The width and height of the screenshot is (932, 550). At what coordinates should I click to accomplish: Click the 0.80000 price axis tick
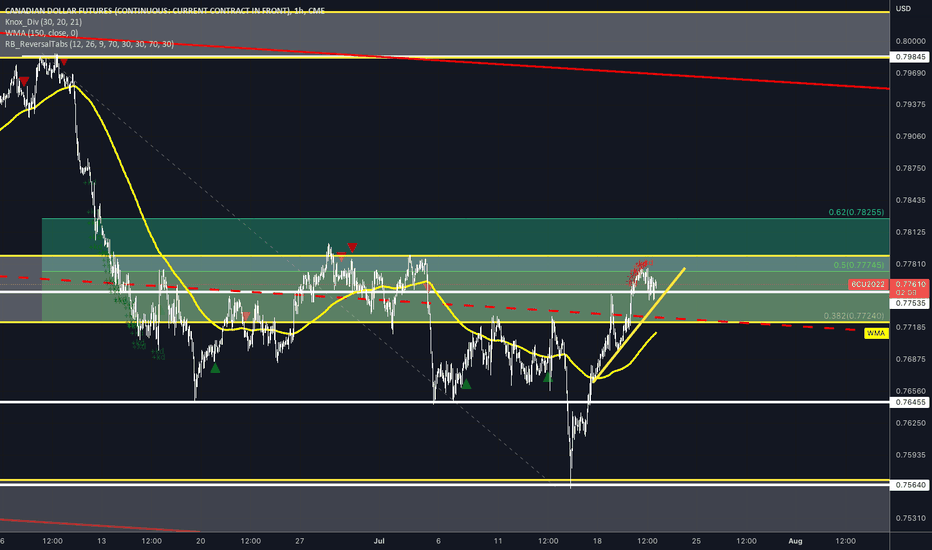[911, 42]
